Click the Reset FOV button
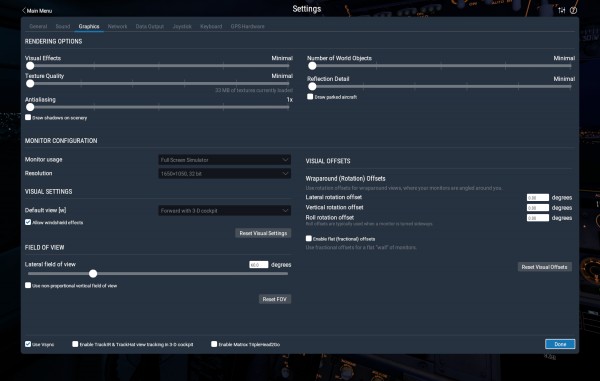This screenshot has height=381, width=600. click(275, 299)
